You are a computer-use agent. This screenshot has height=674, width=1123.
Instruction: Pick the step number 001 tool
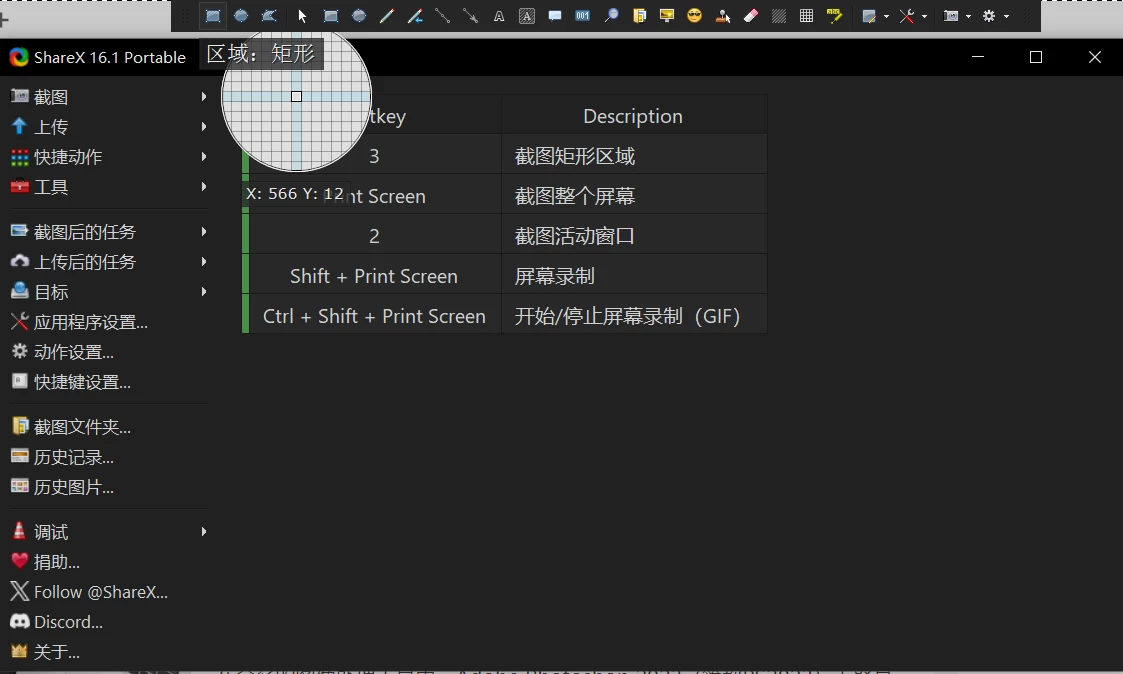[583, 16]
